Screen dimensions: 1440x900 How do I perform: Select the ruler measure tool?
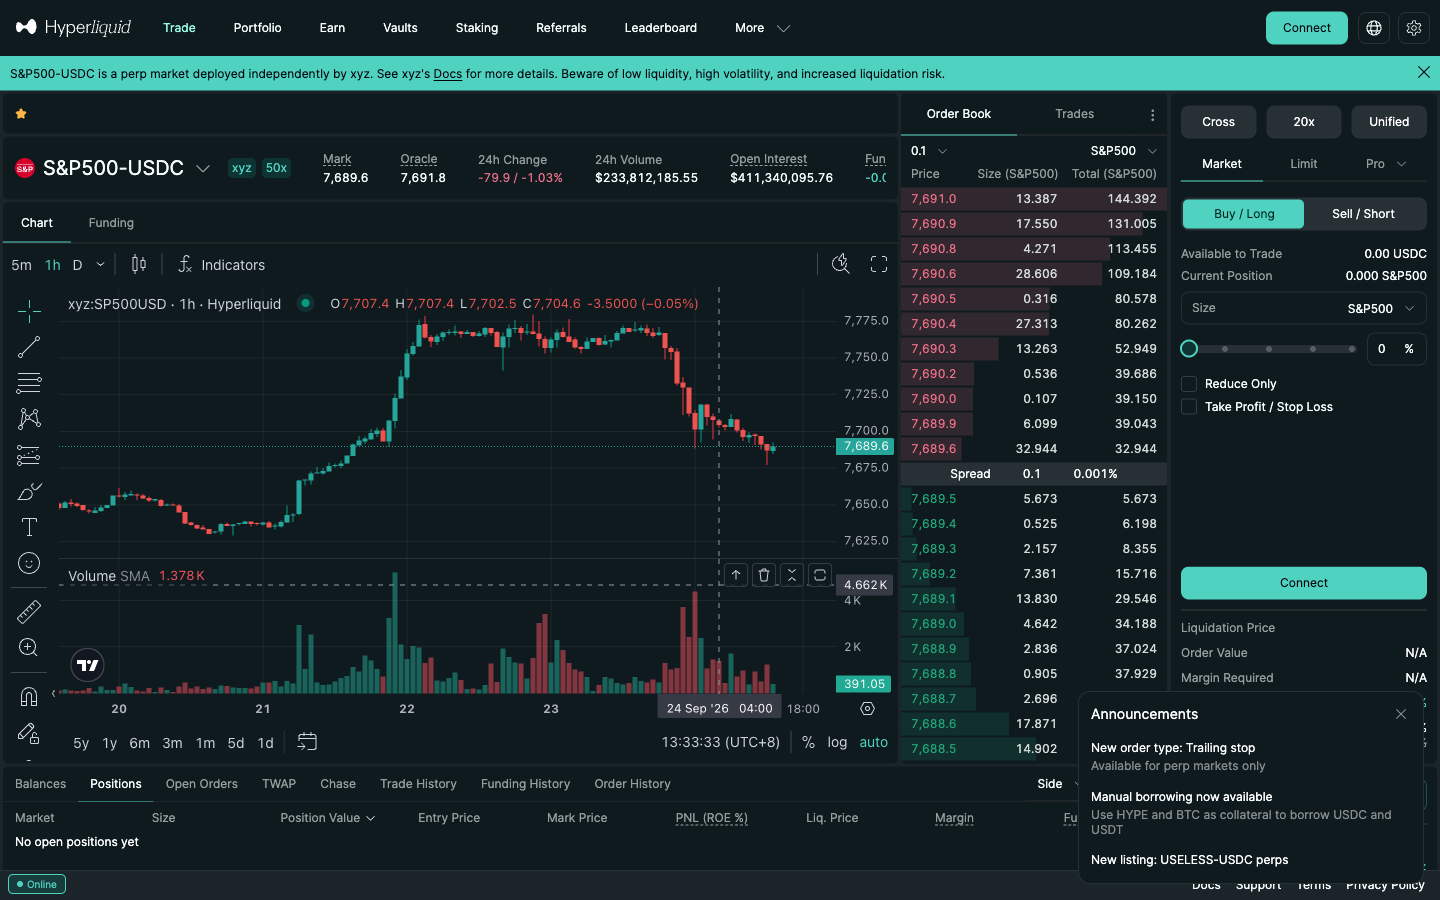coord(29,611)
